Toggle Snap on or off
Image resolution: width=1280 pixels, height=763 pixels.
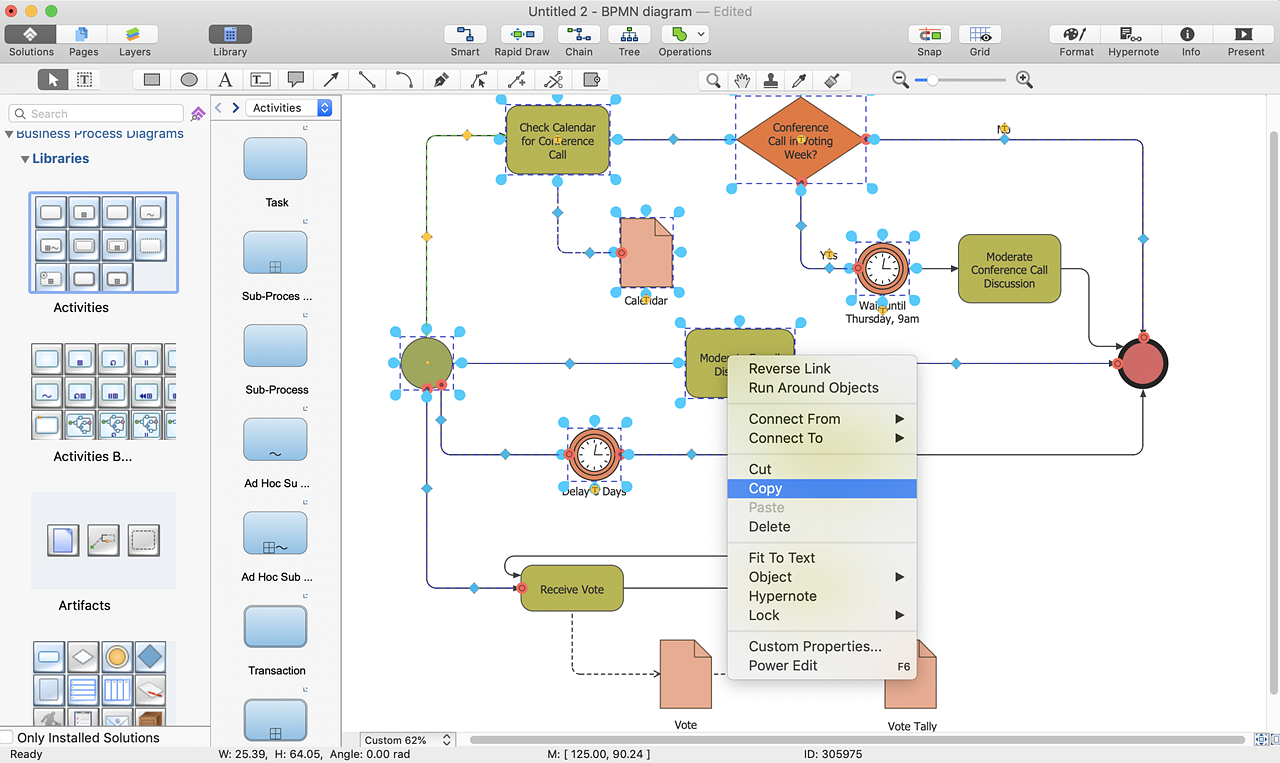click(929, 35)
